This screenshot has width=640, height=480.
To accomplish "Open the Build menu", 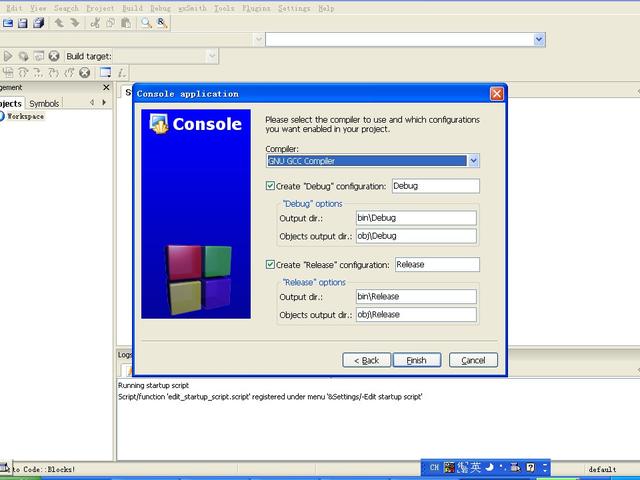I will coord(132,8).
